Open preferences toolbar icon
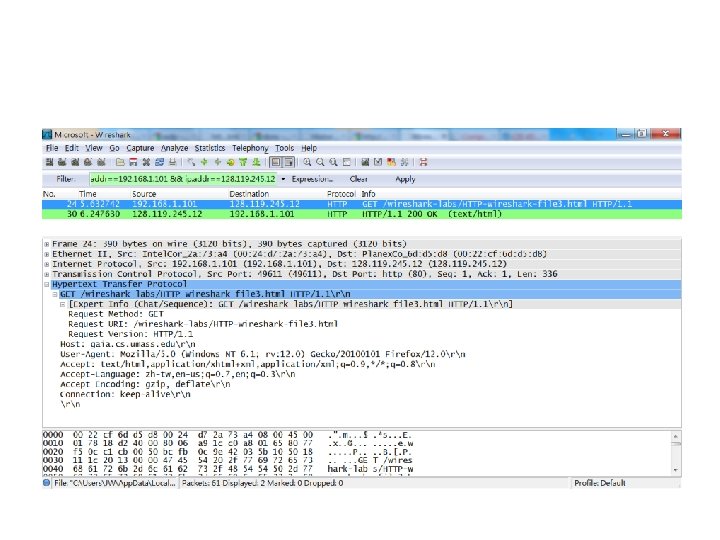This screenshot has height=540, width=720. click(404, 162)
